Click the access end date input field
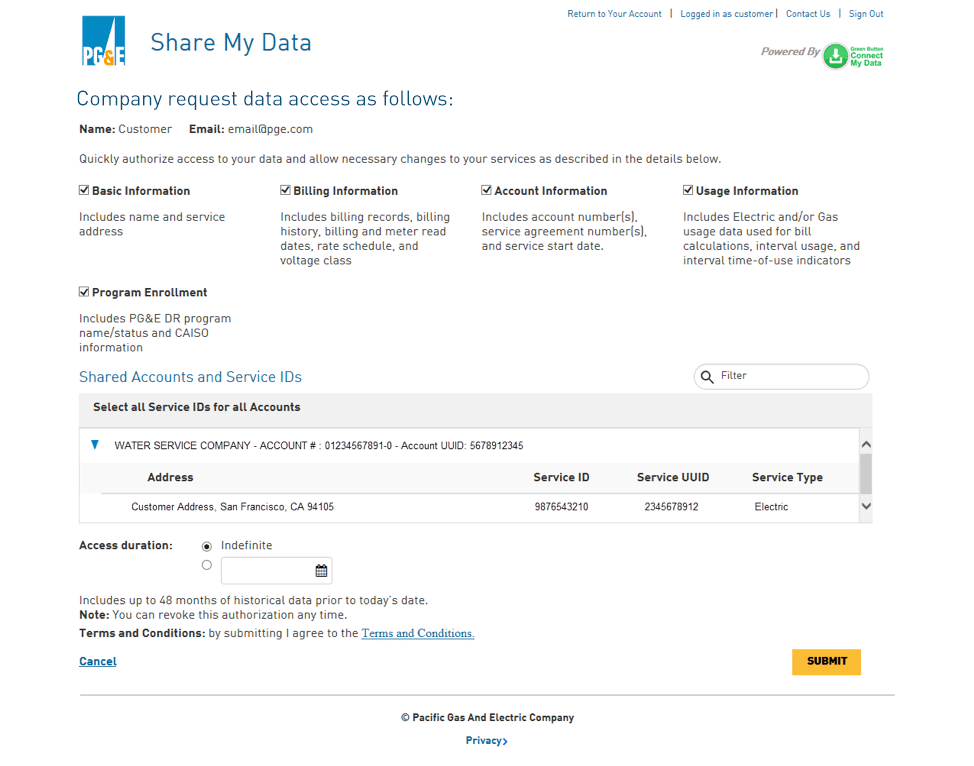Image resolution: width=974 pixels, height=766 pixels. coord(266,571)
